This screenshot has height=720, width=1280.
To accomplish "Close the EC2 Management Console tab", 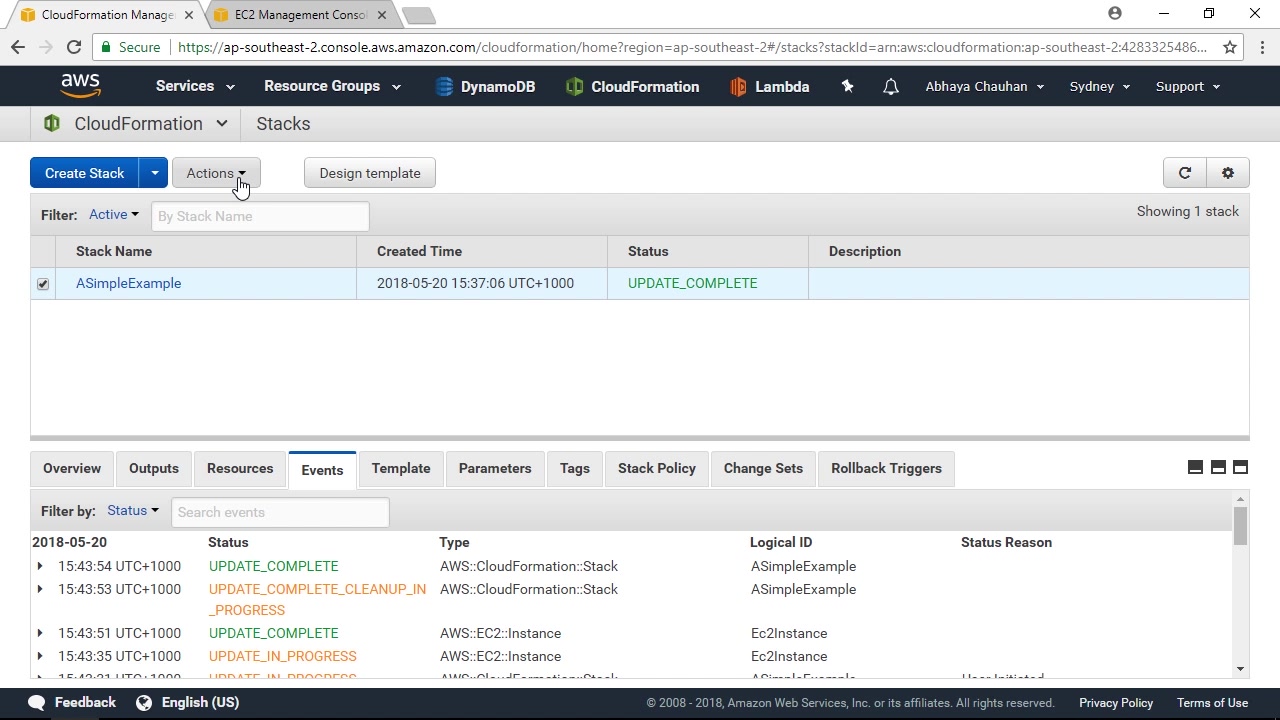I will pos(382,15).
